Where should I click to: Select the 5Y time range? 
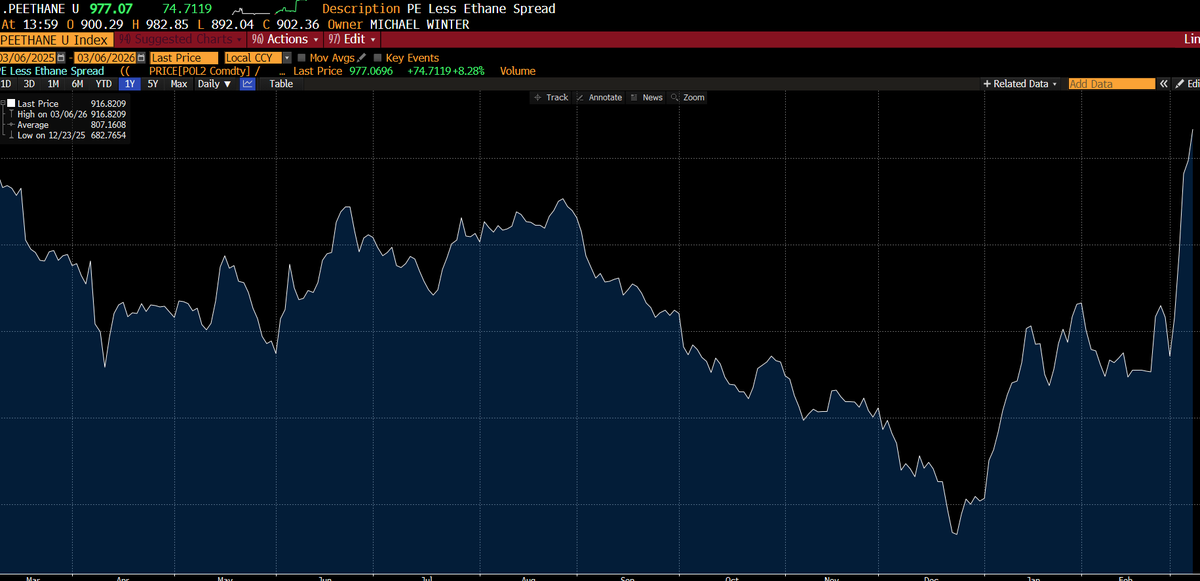pyautogui.click(x=153, y=84)
